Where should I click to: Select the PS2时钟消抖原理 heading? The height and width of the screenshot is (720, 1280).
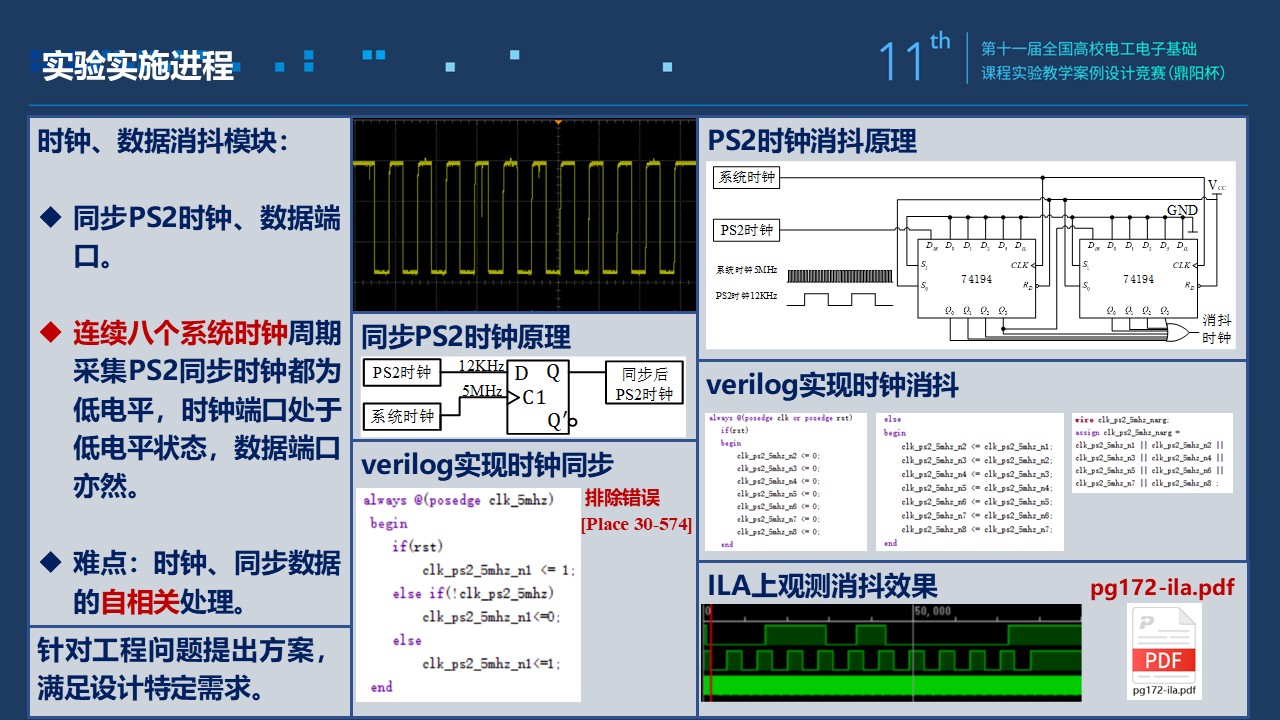pyautogui.click(x=812, y=141)
